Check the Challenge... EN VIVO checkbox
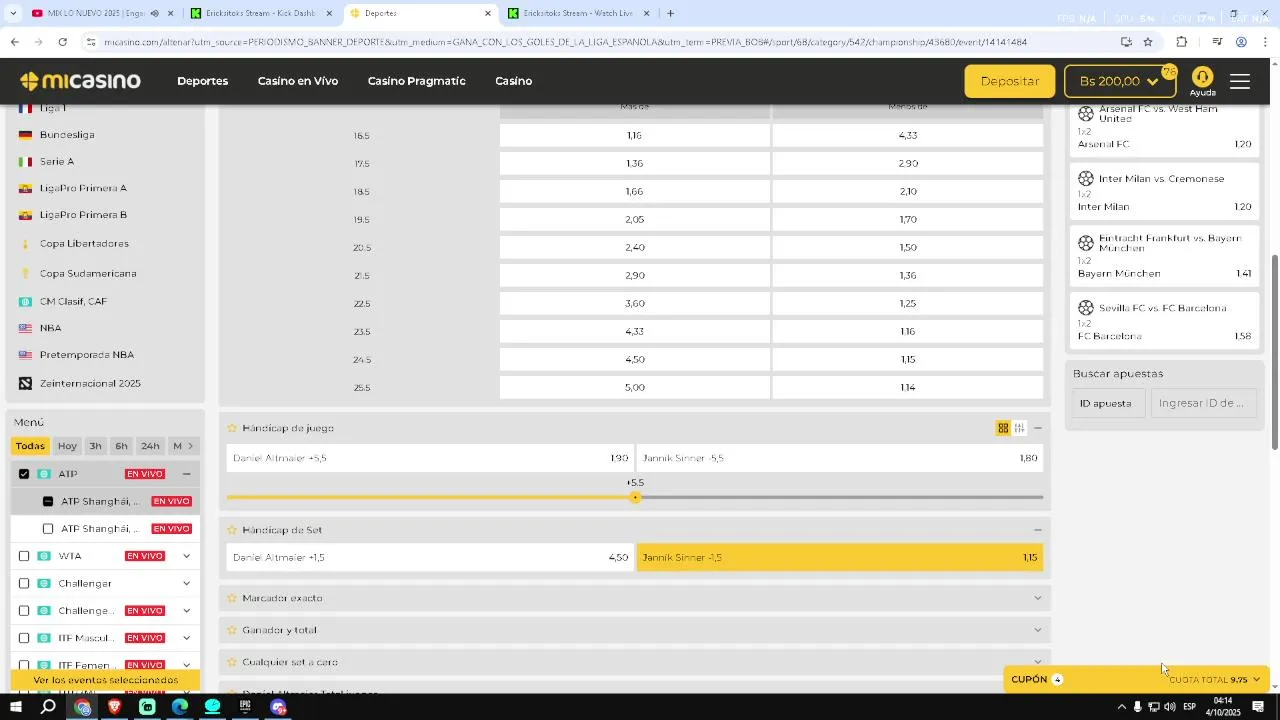 pos(24,611)
